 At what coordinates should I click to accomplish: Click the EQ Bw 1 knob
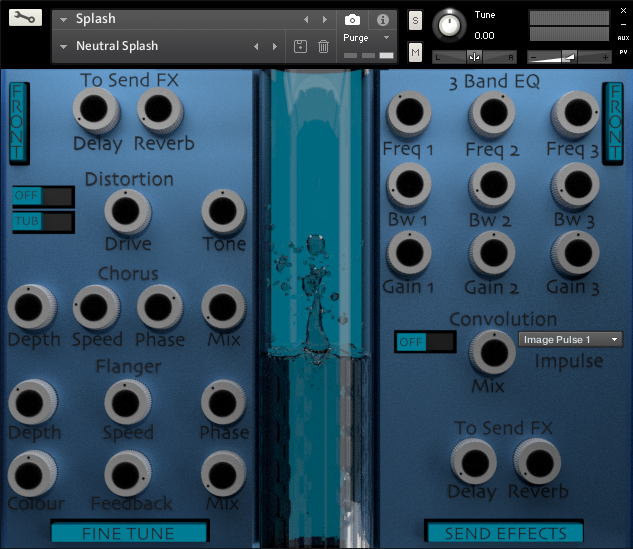[409, 185]
